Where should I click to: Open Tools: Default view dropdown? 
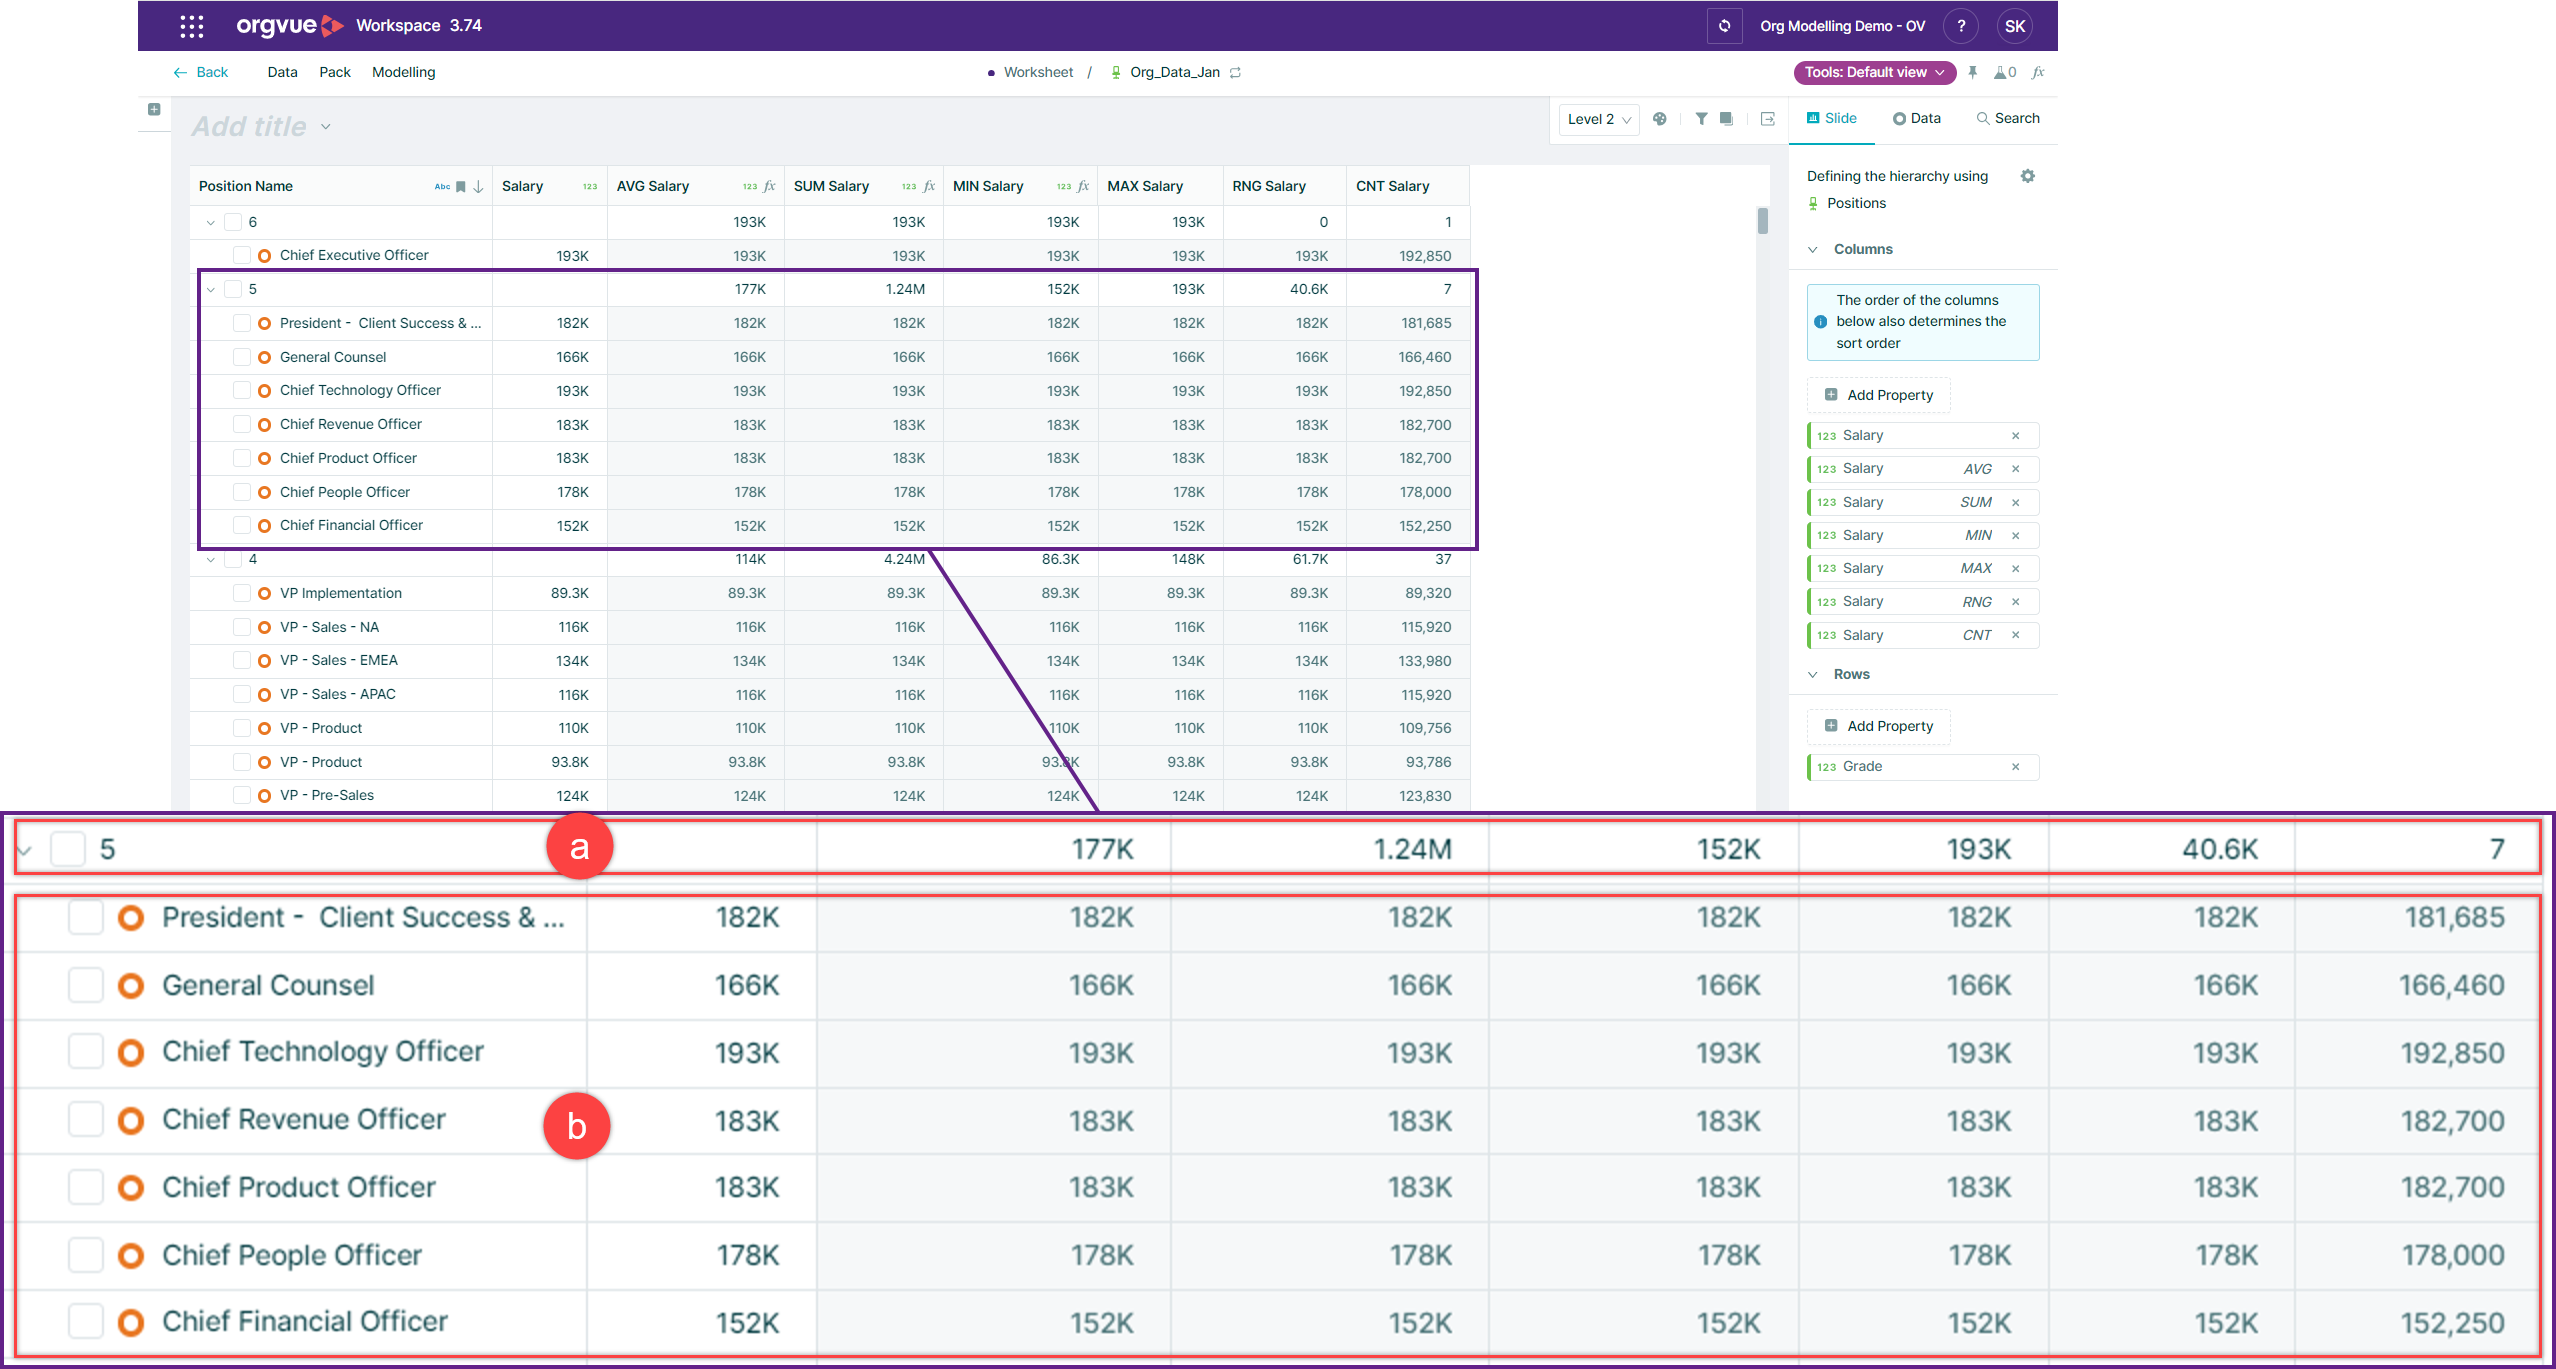1874,72
